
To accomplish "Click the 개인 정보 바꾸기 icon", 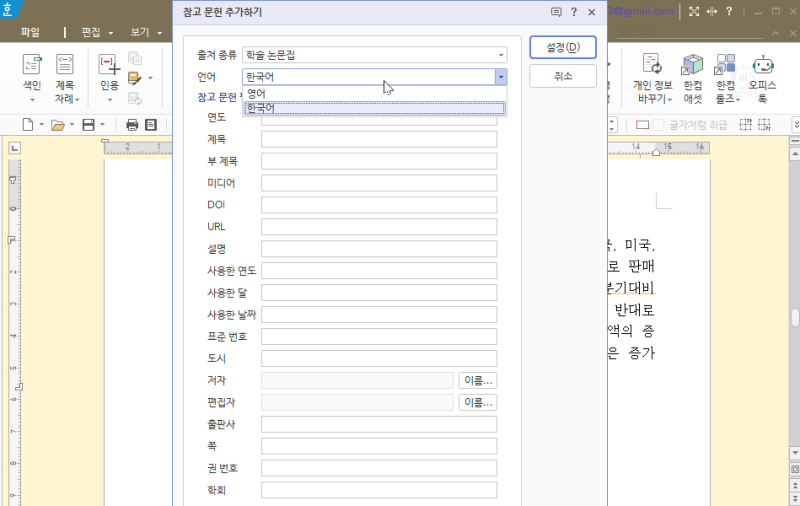I will (652, 65).
